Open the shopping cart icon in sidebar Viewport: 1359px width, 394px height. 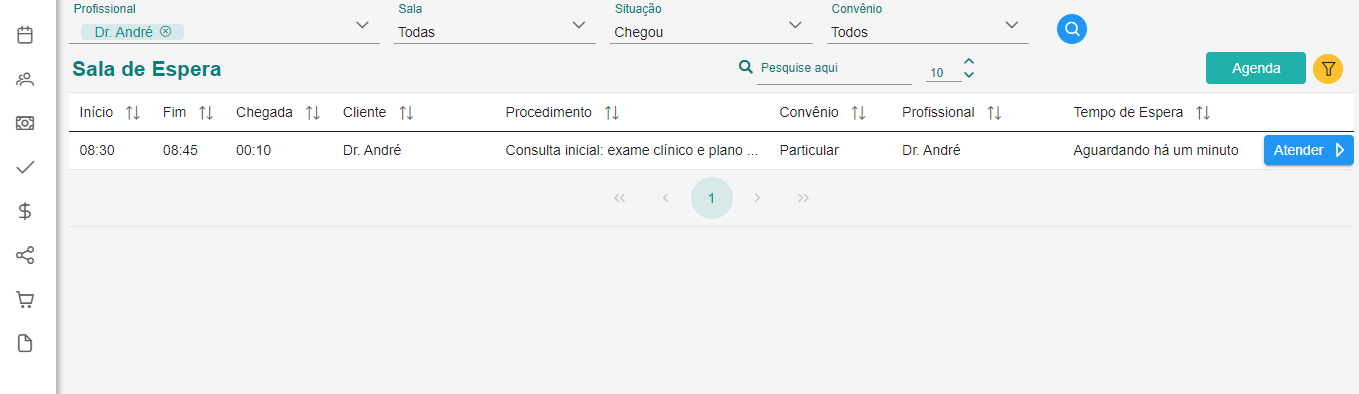tap(25, 299)
